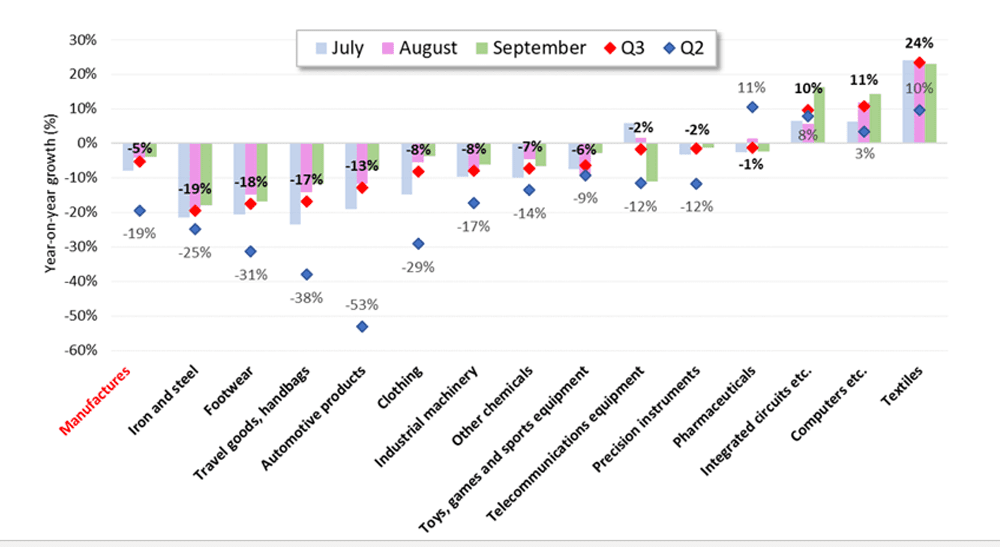Click the red Manufactures axis label

[94, 400]
